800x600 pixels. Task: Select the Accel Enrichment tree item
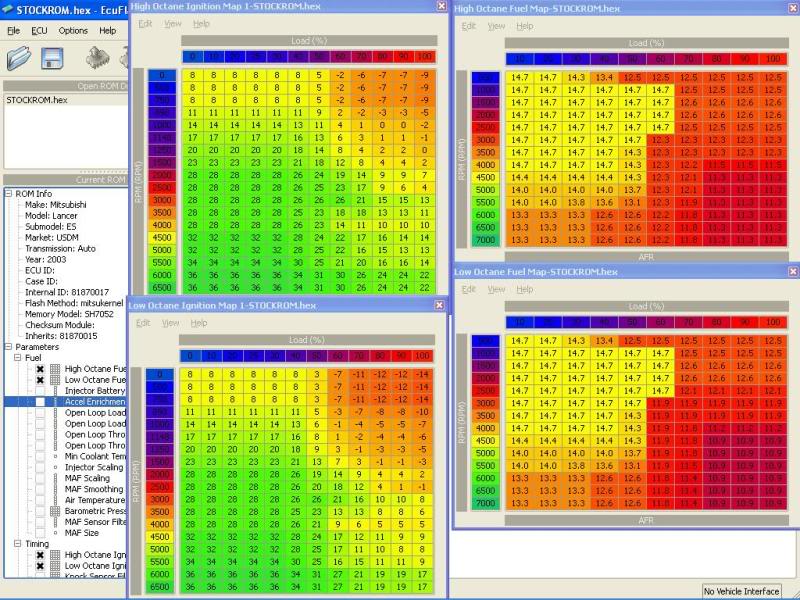[95, 402]
